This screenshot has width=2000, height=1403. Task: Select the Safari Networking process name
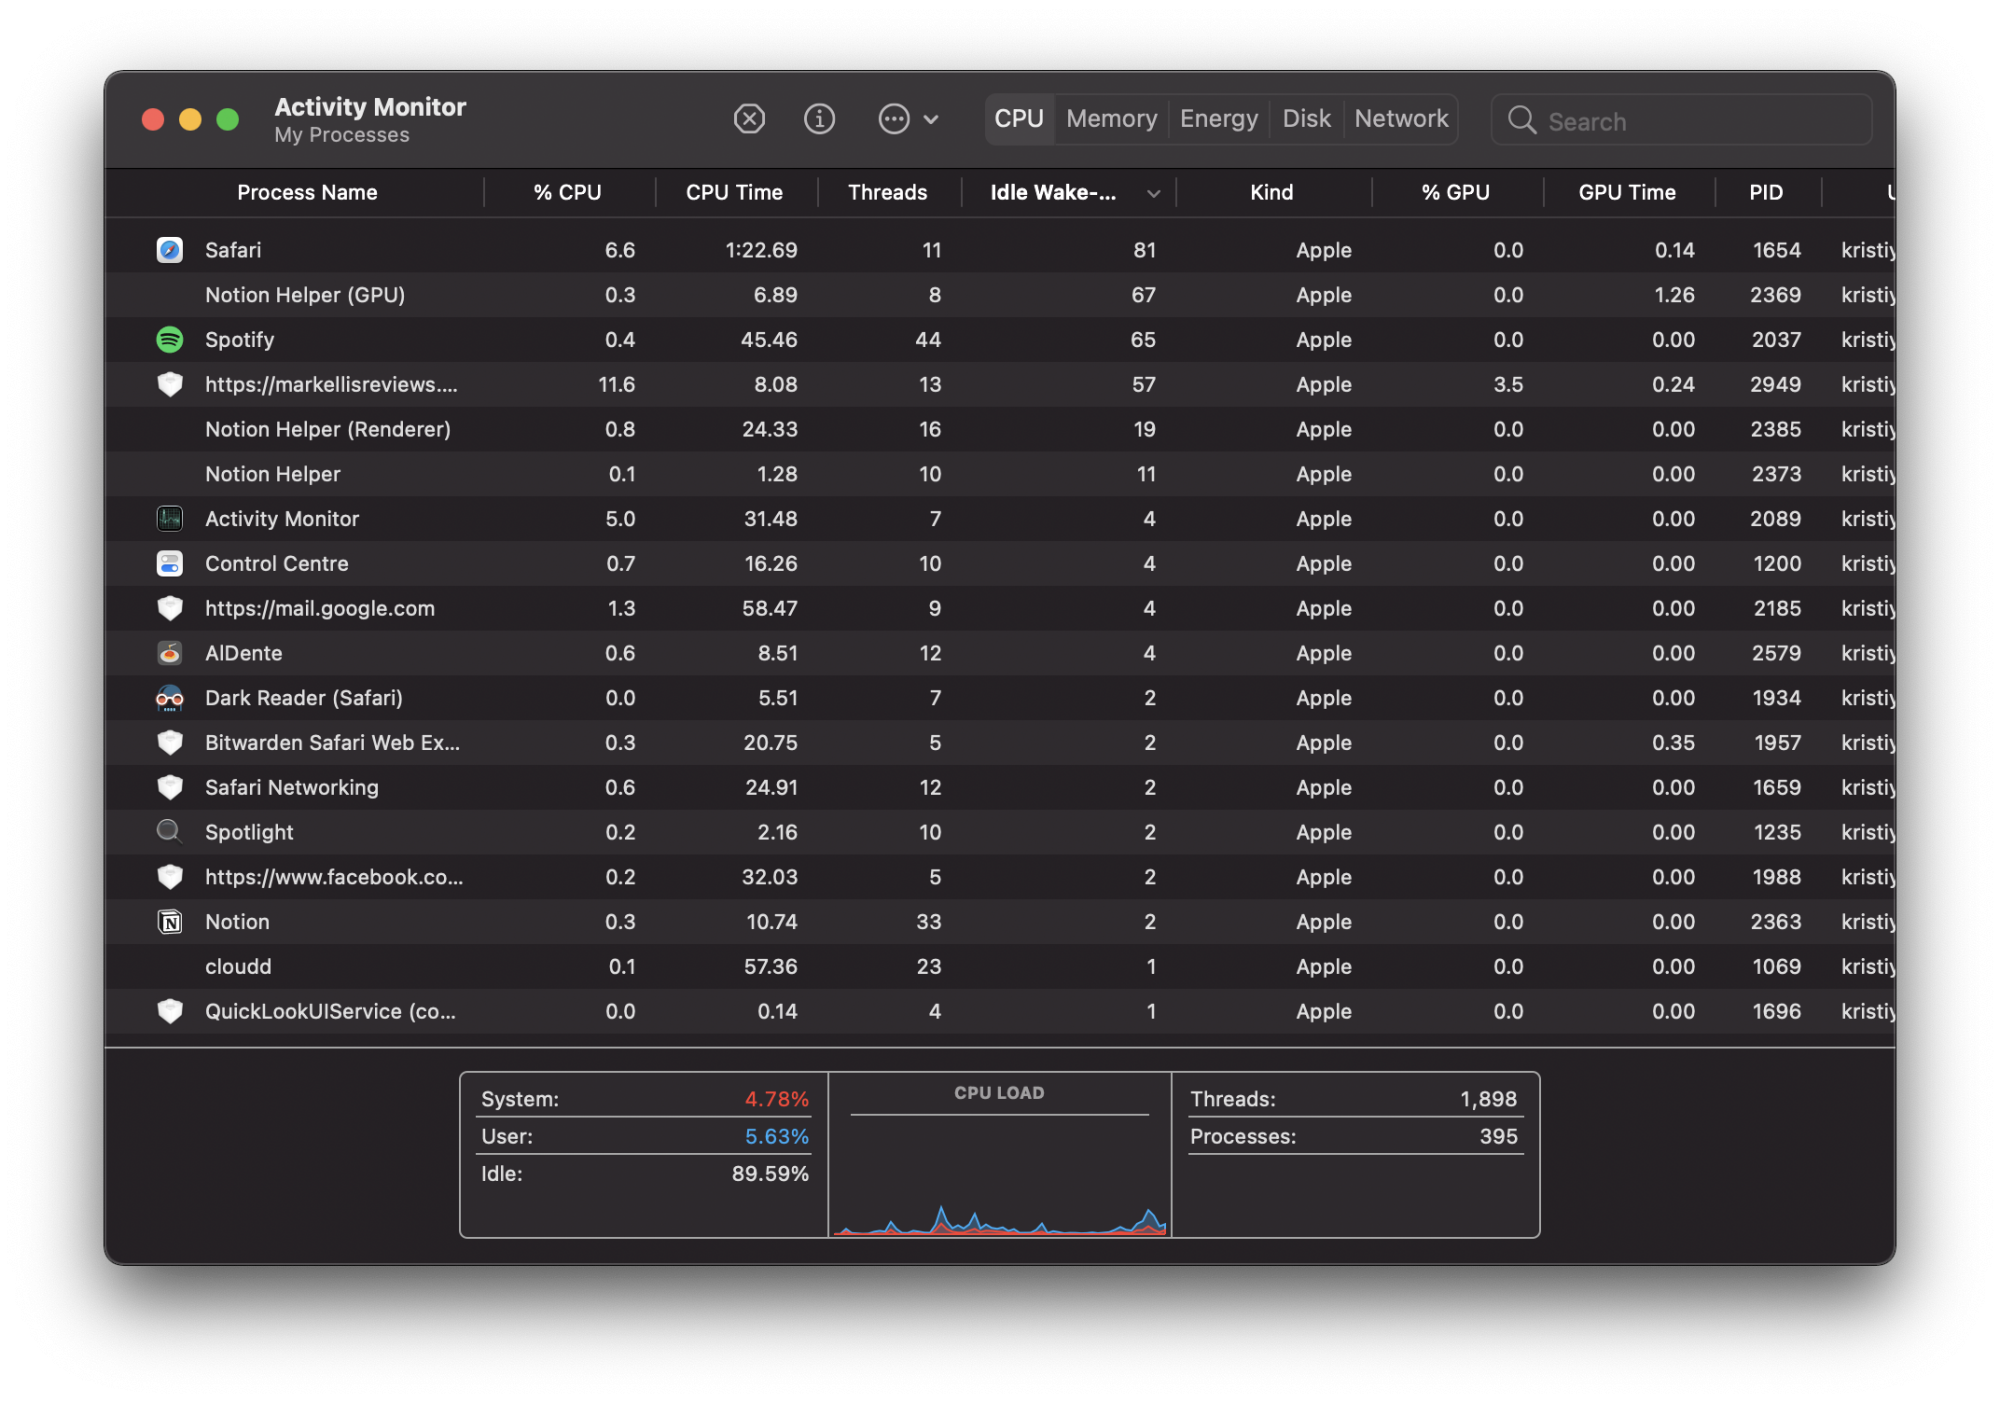292,788
